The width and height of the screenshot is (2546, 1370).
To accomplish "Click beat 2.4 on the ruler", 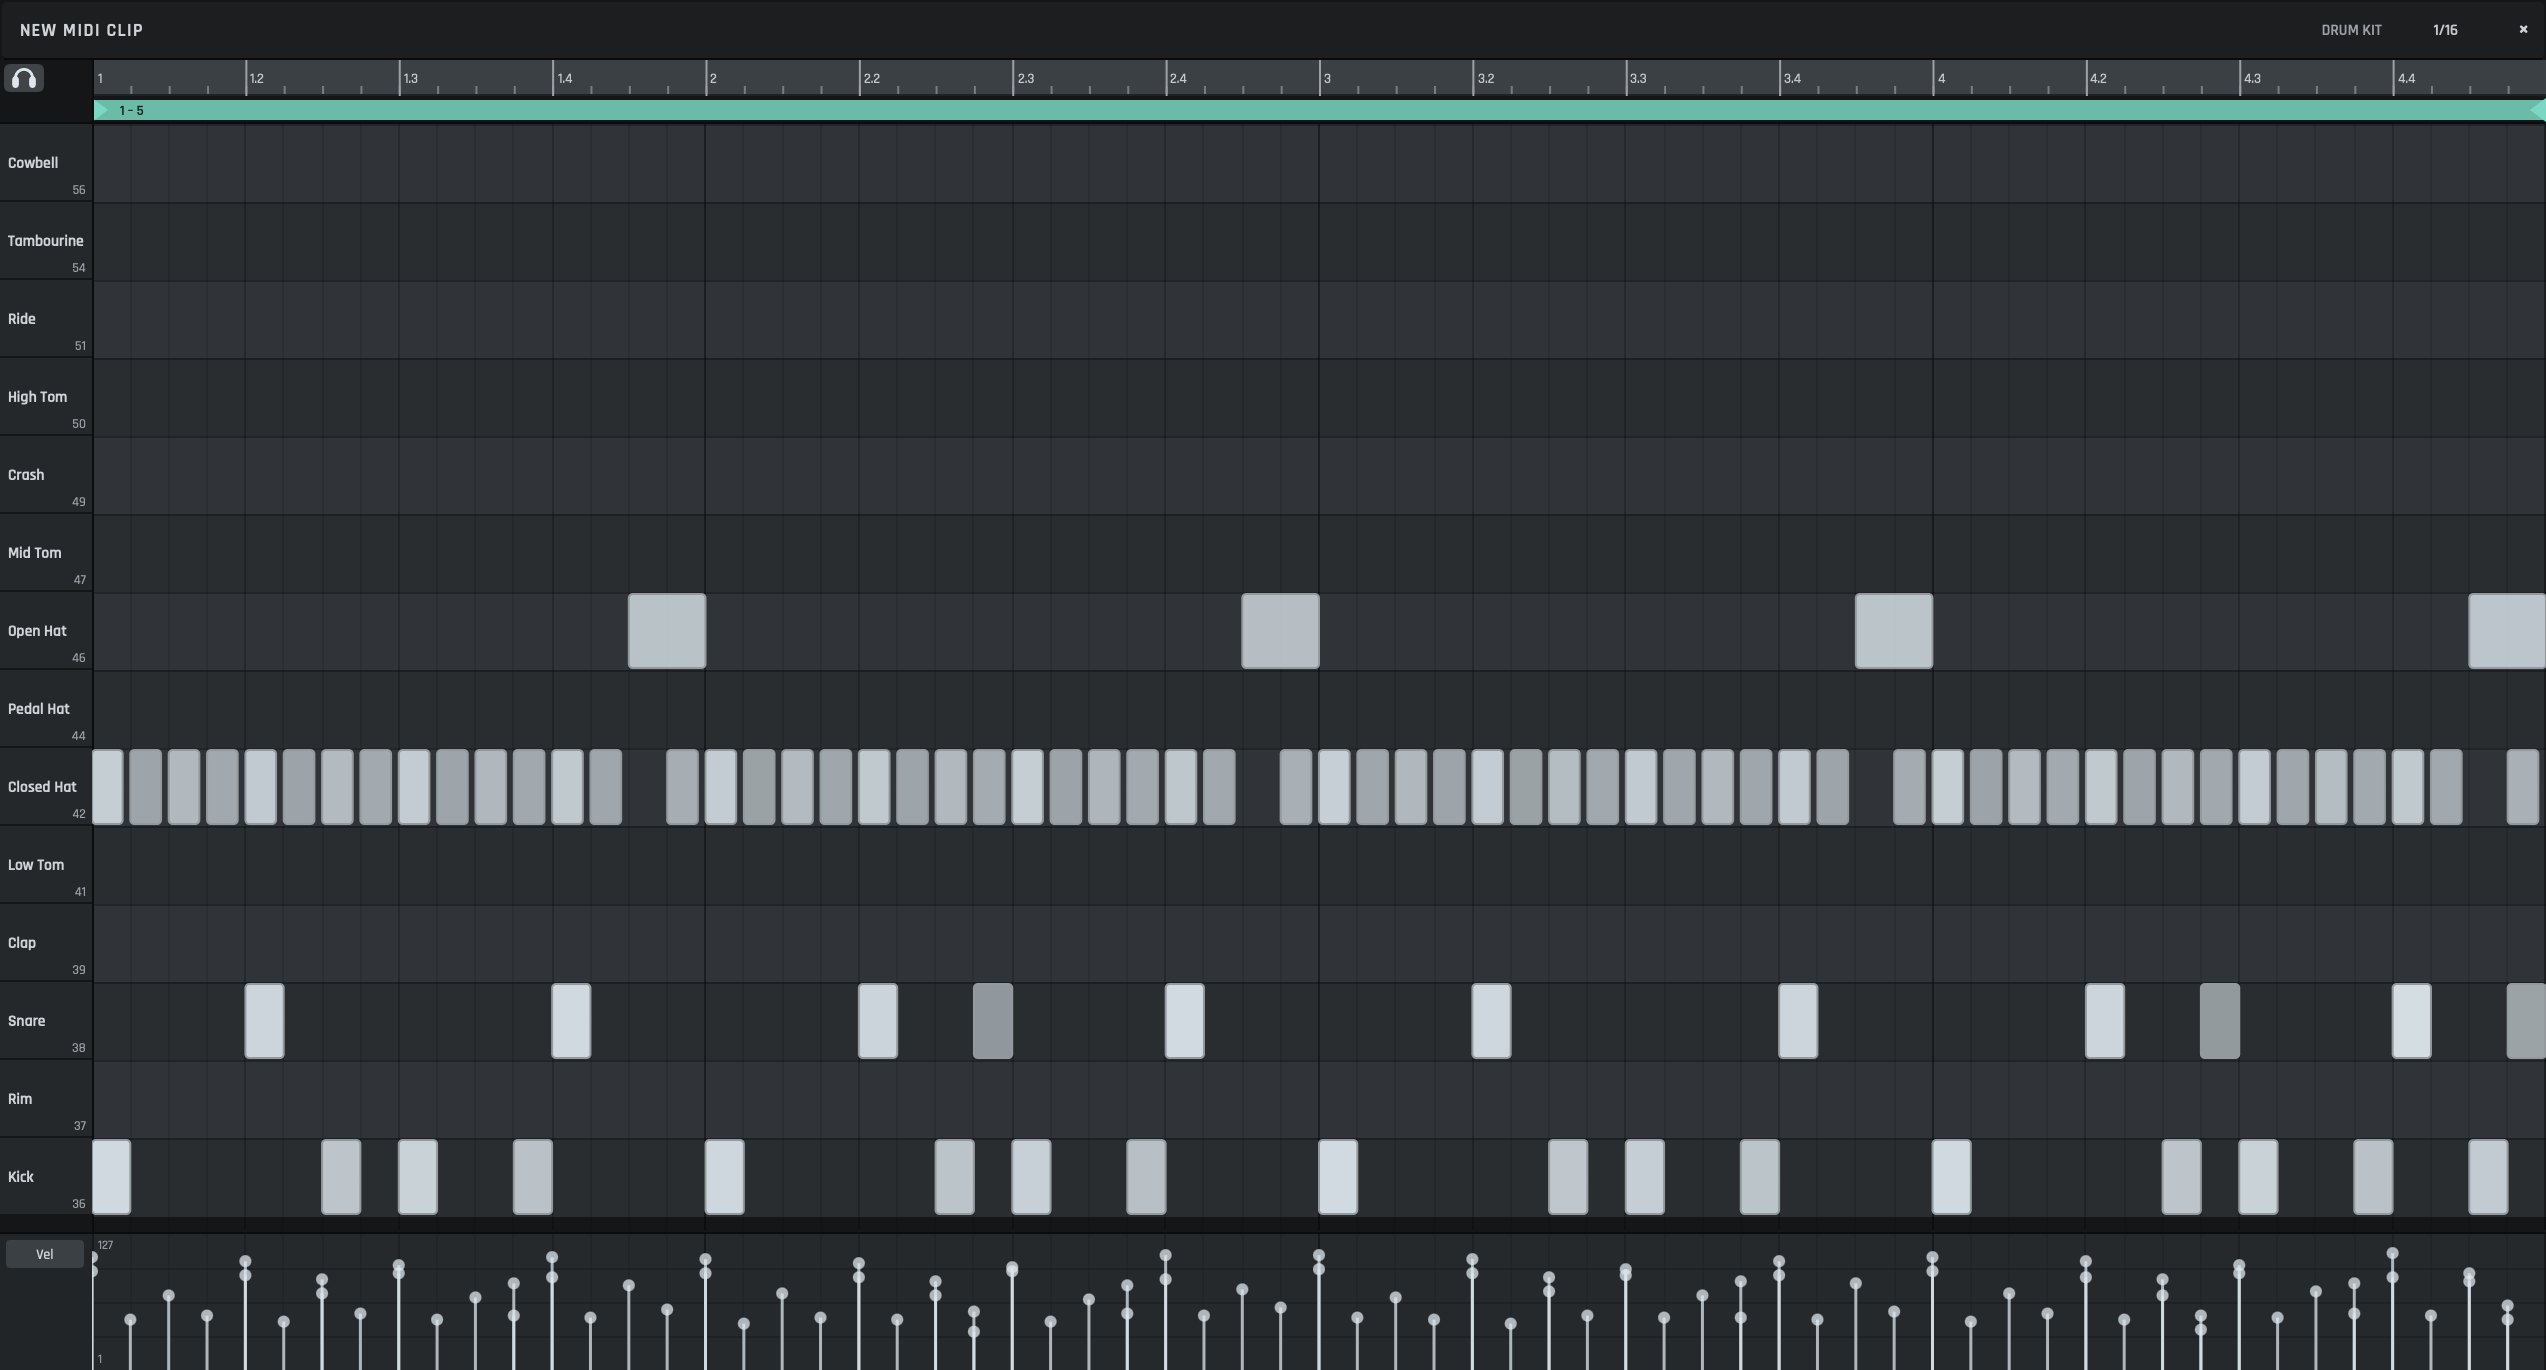I will tap(1178, 78).
